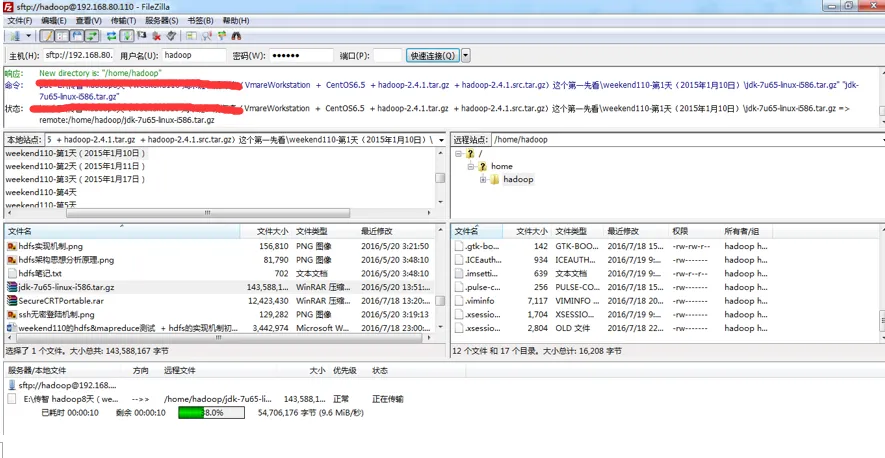885x458 pixels.
Task: Click the sftp server icon in queue
Action: [12, 385]
